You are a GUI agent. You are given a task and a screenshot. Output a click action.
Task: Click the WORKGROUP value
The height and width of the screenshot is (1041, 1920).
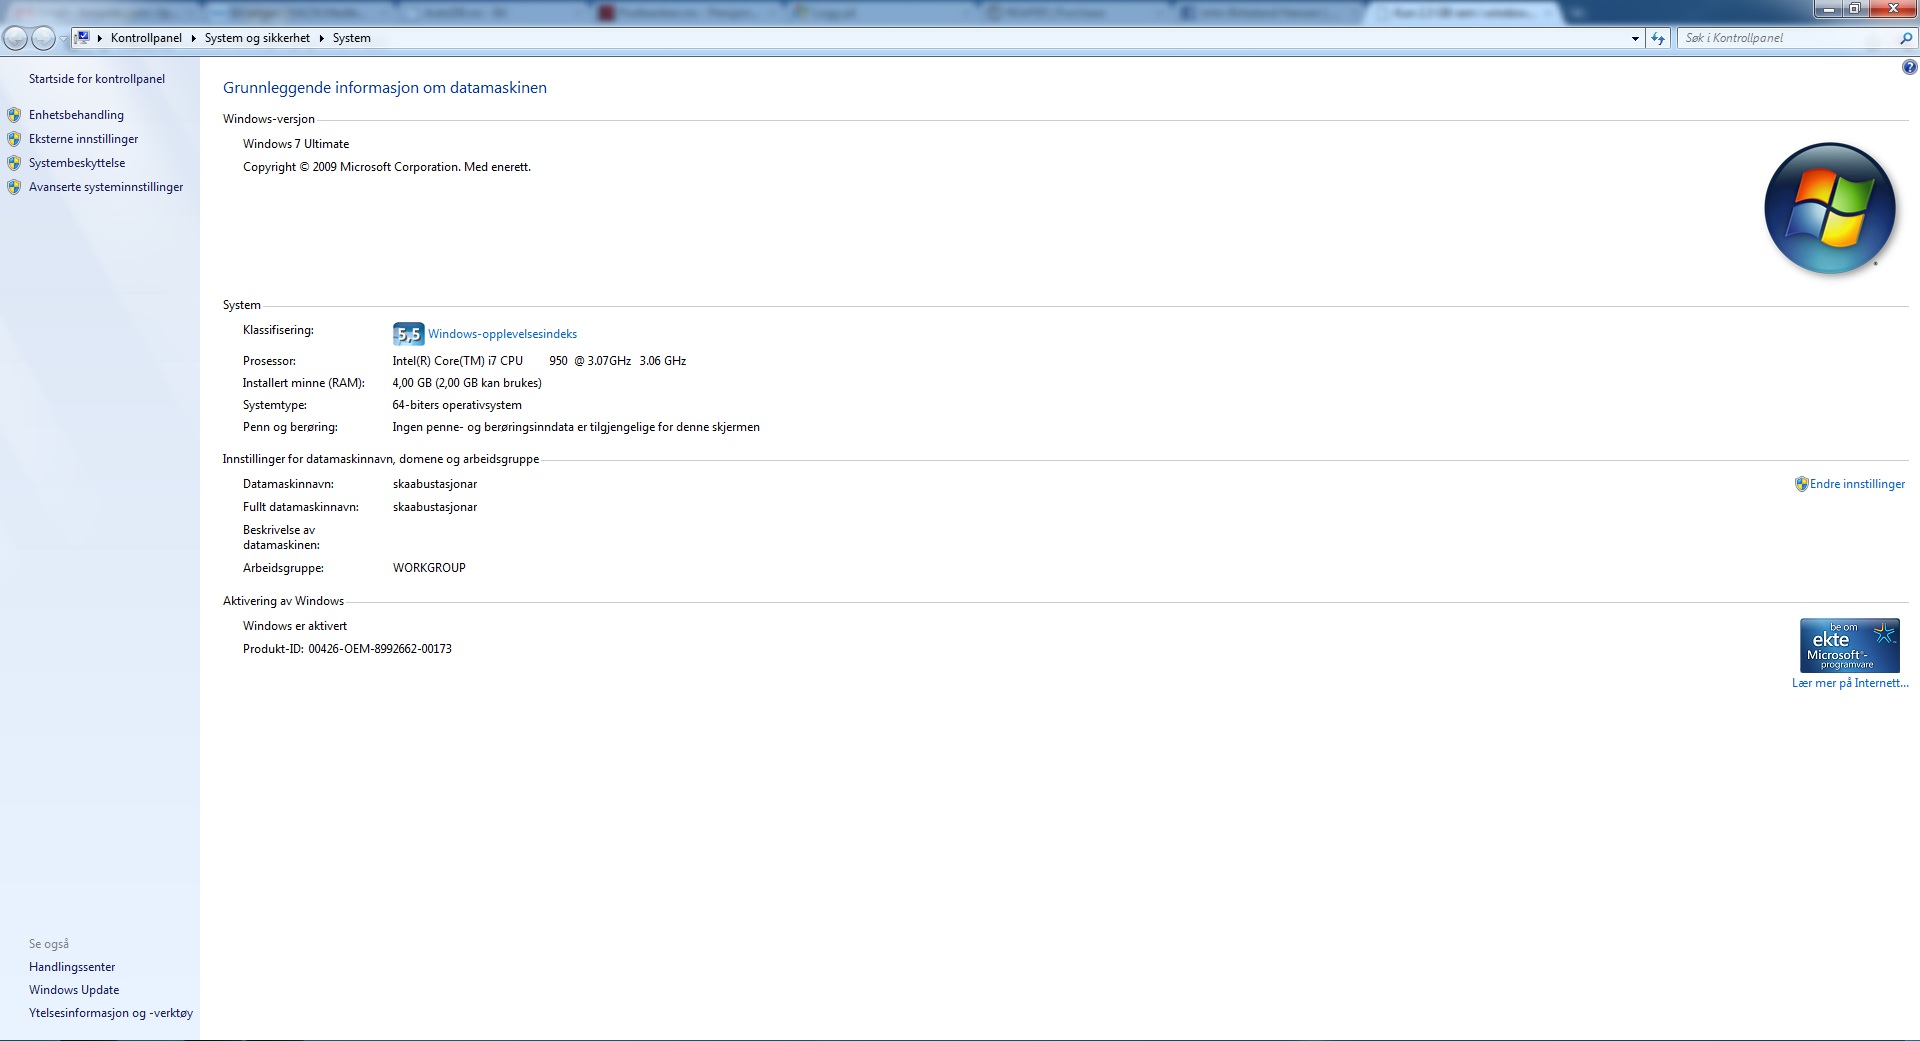(x=429, y=568)
